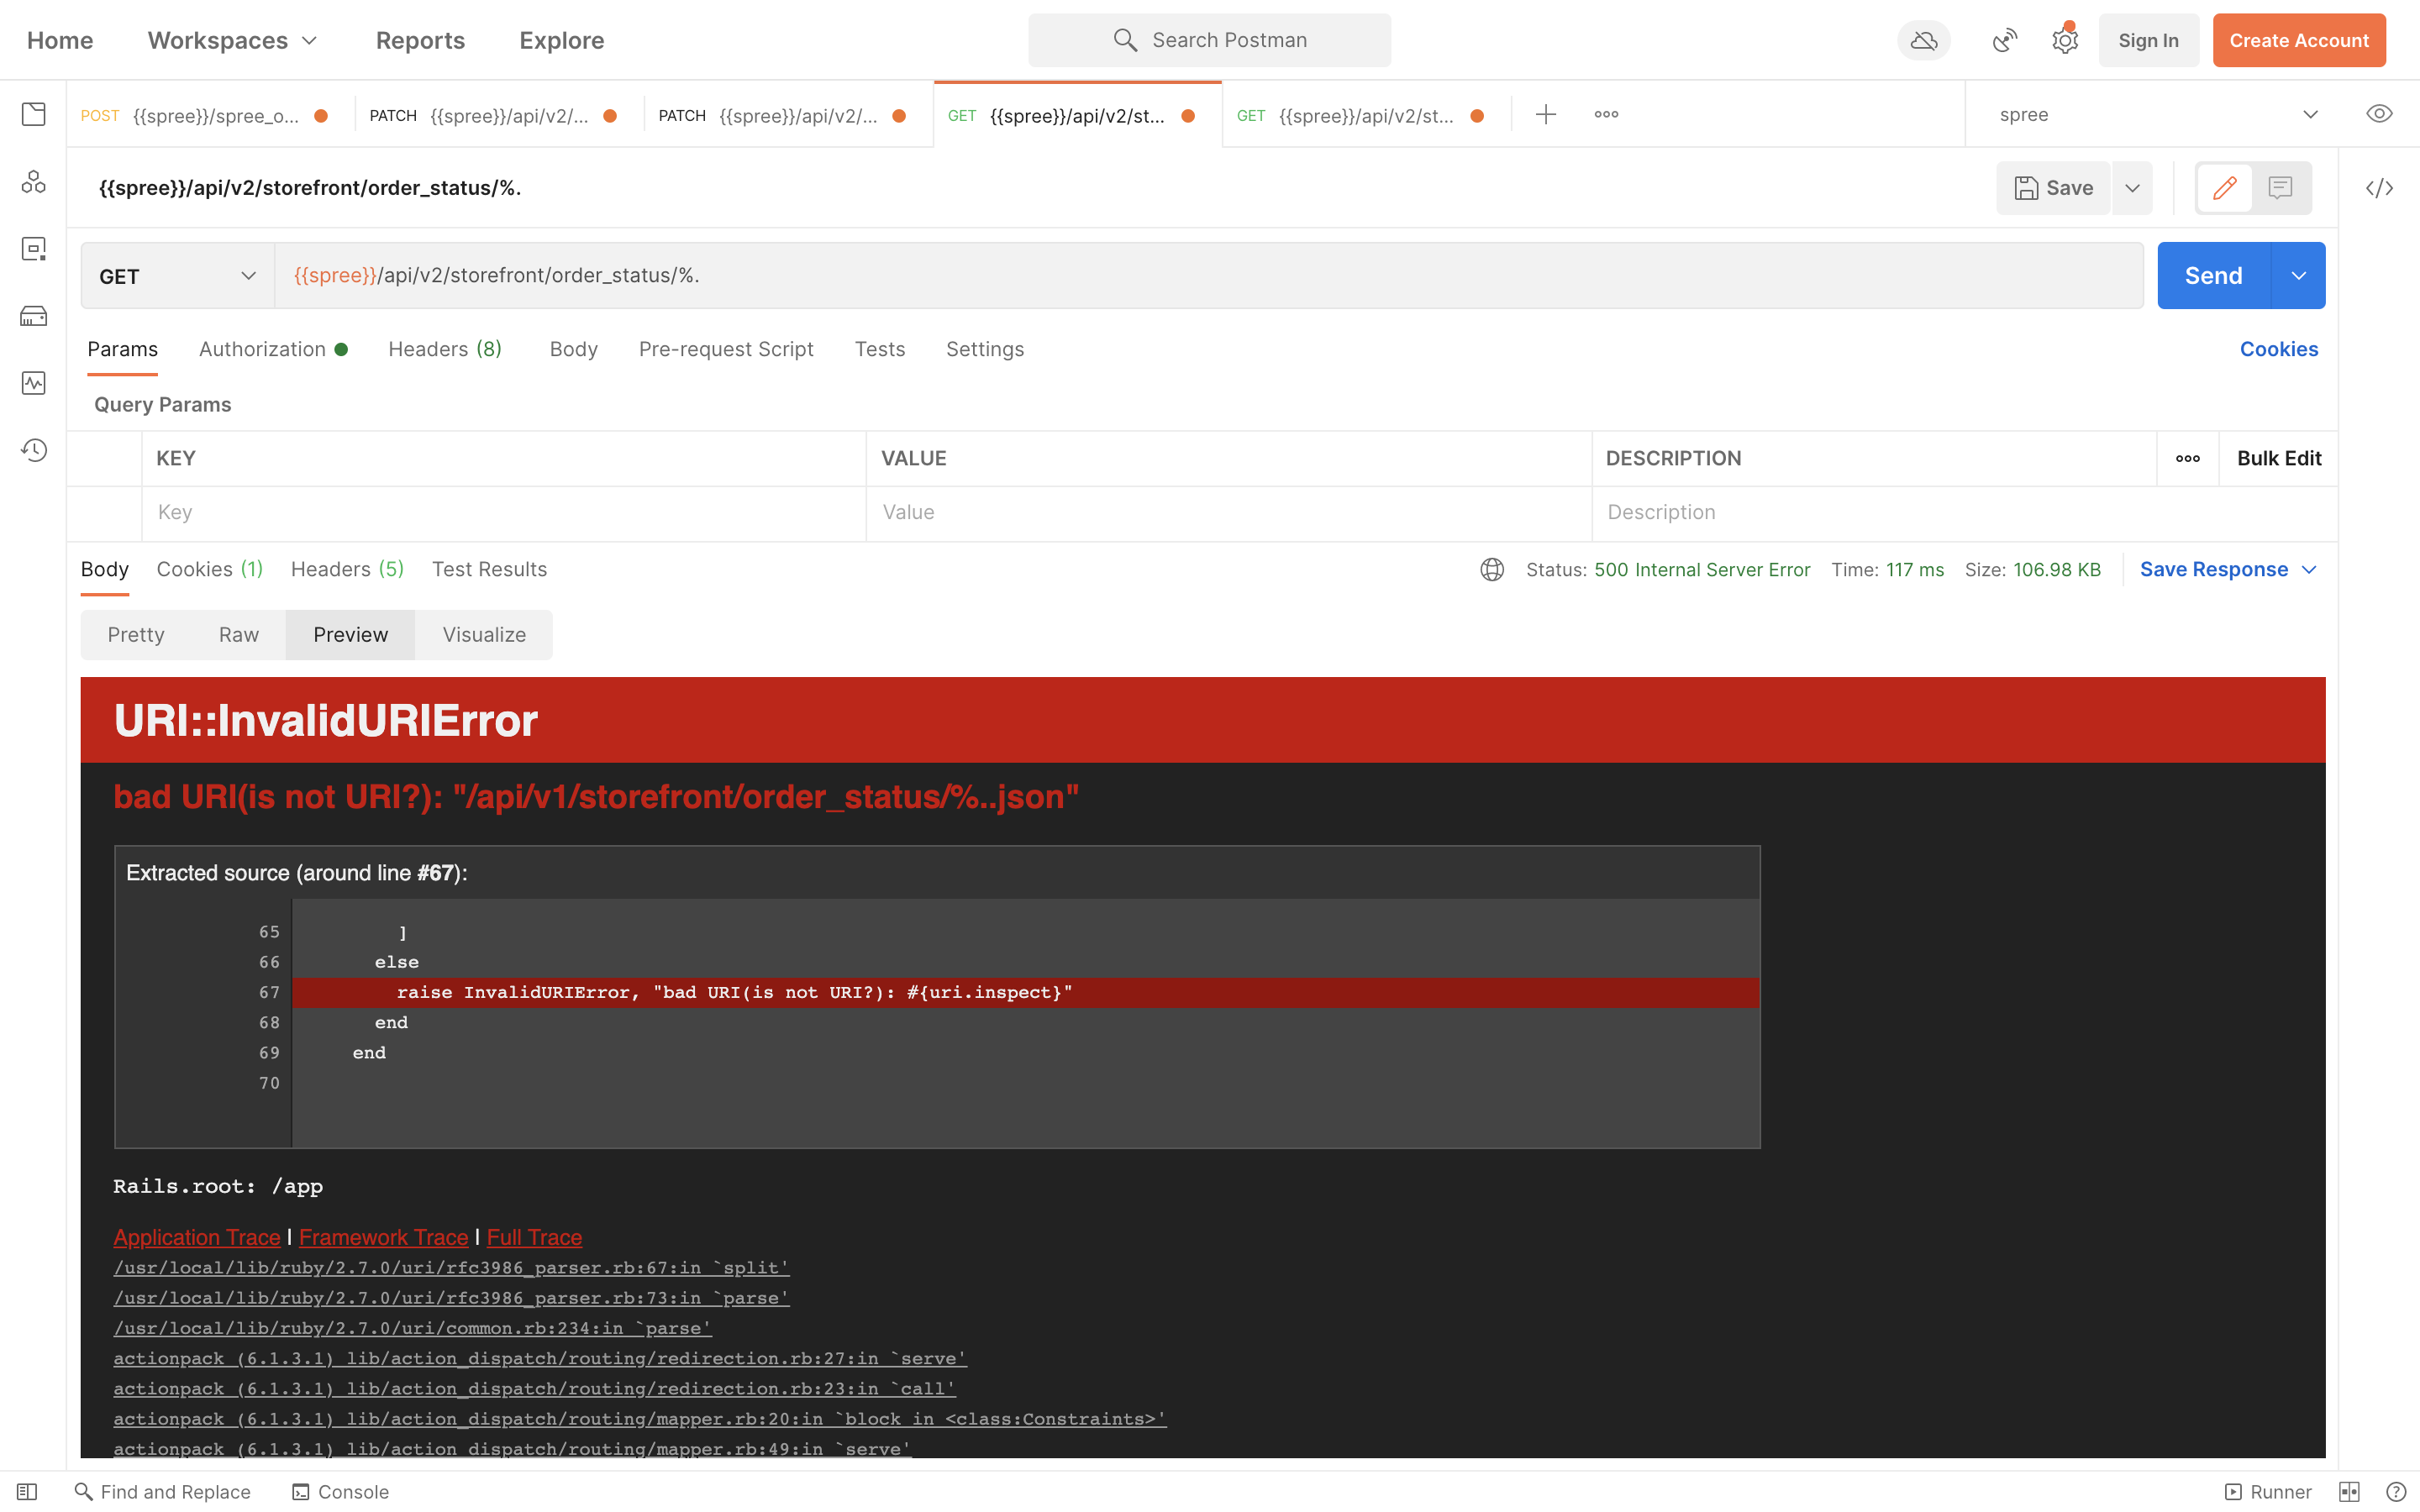Open the Reports menu
This screenshot has height=1512, width=2420.
420,40
